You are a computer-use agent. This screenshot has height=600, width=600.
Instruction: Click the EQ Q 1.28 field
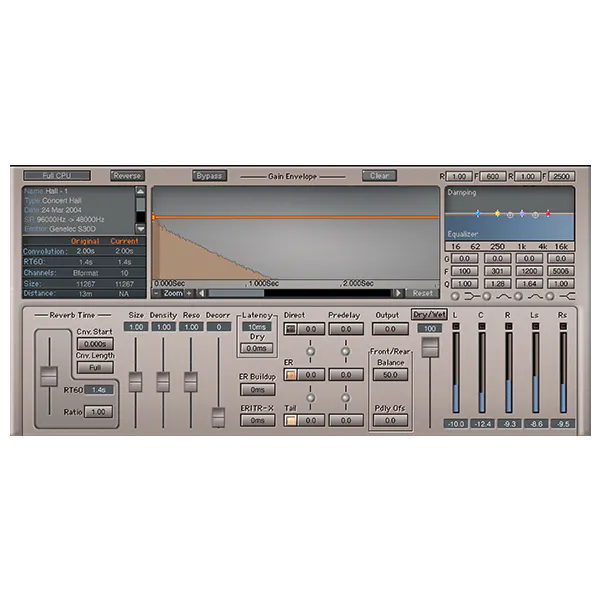497,284
